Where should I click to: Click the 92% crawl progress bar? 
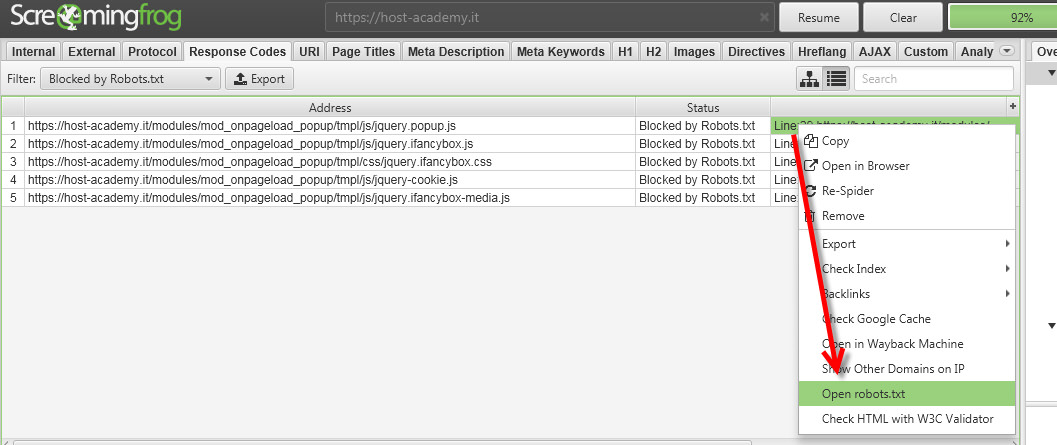1002,18
